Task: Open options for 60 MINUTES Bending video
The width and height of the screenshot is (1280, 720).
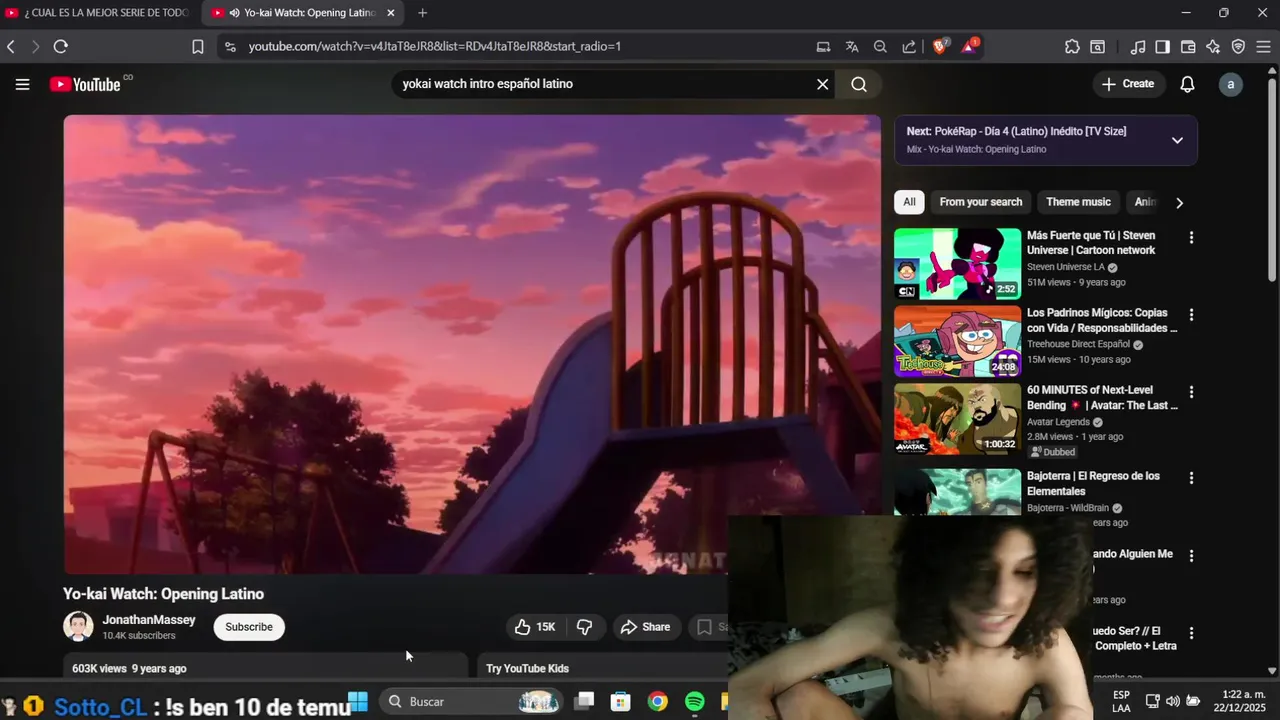Action: (x=1191, y=392)
